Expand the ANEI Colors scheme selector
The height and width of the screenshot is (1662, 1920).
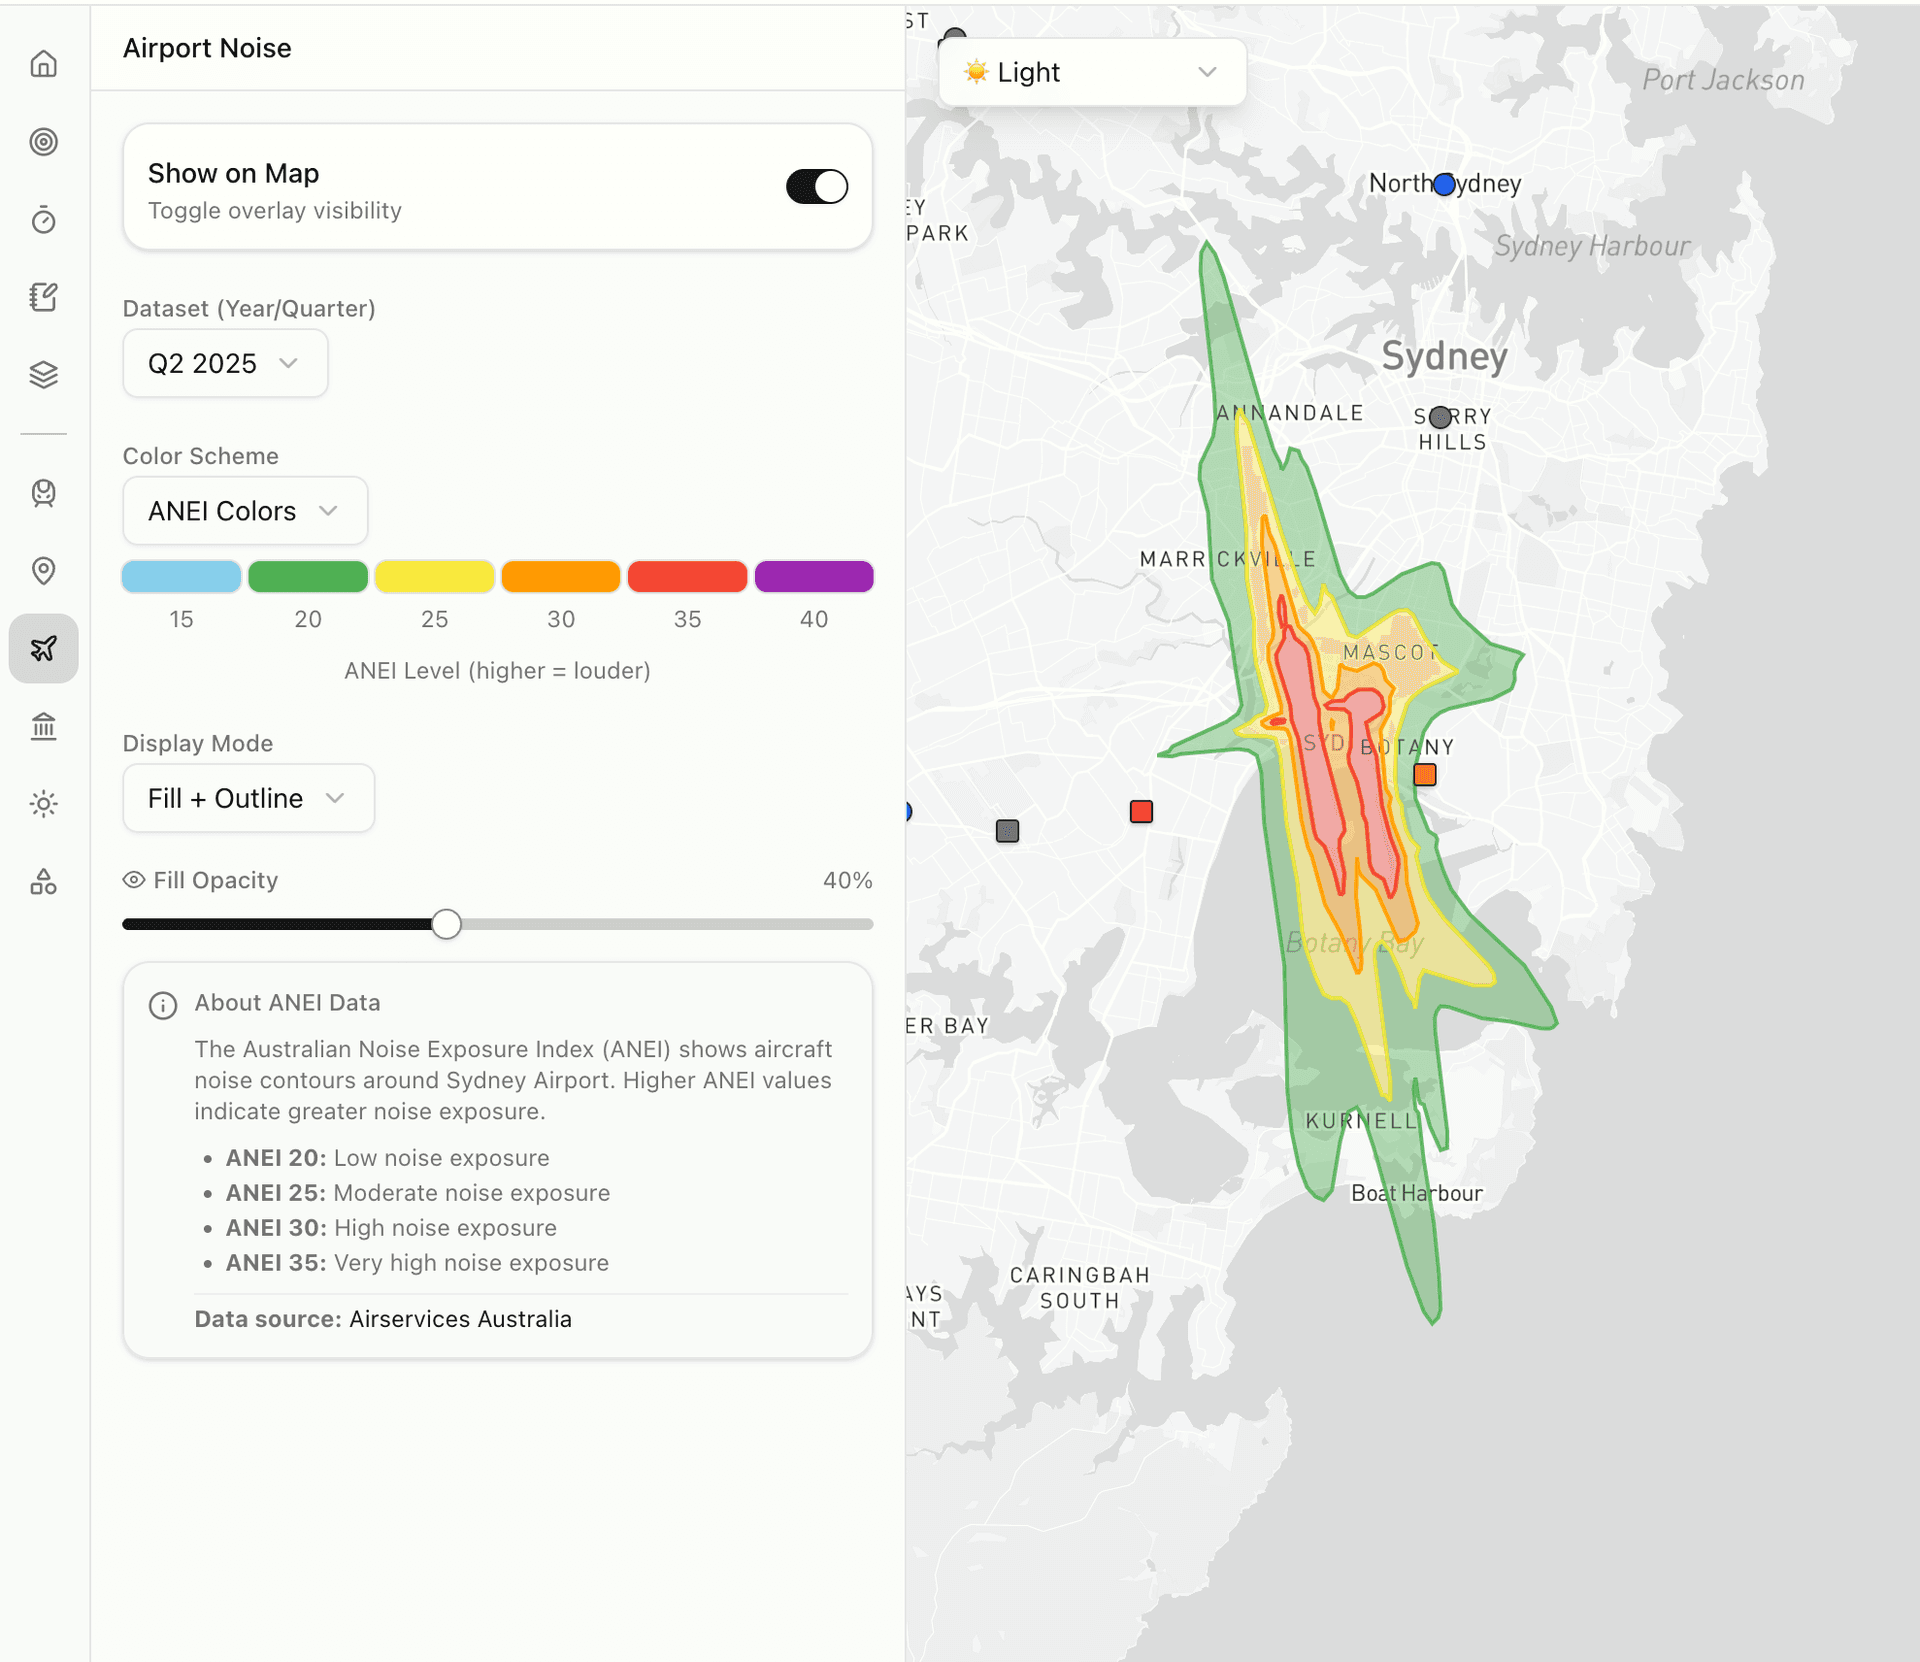244,510
